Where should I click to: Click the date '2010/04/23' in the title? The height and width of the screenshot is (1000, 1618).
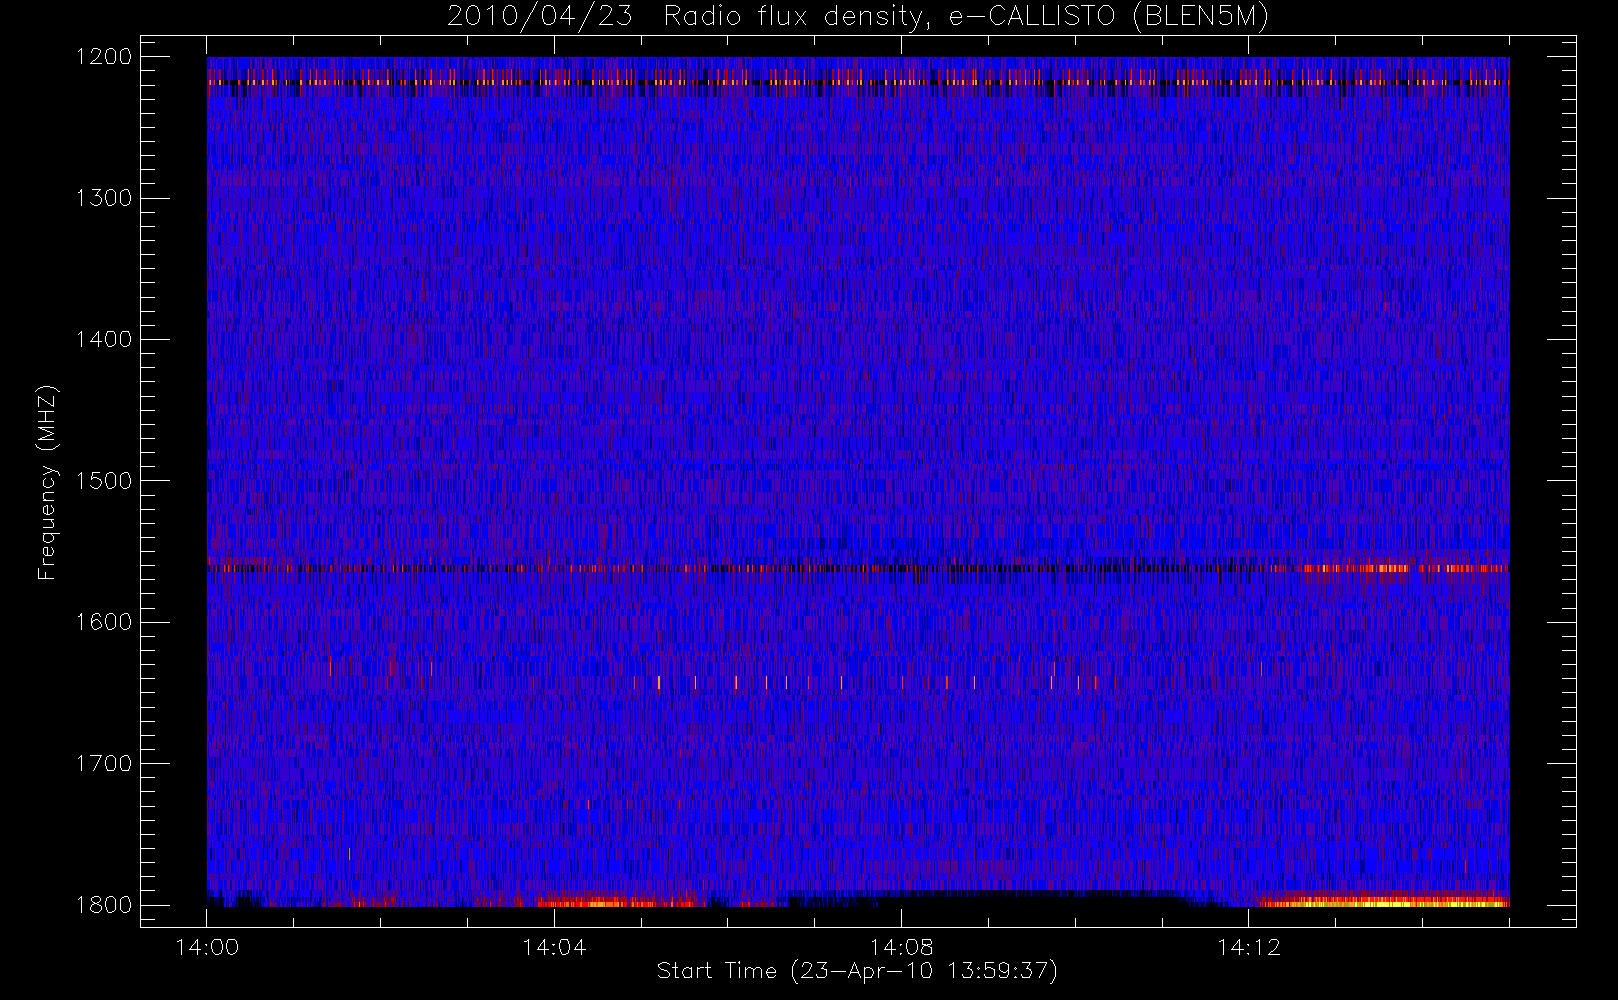(540, 17)
